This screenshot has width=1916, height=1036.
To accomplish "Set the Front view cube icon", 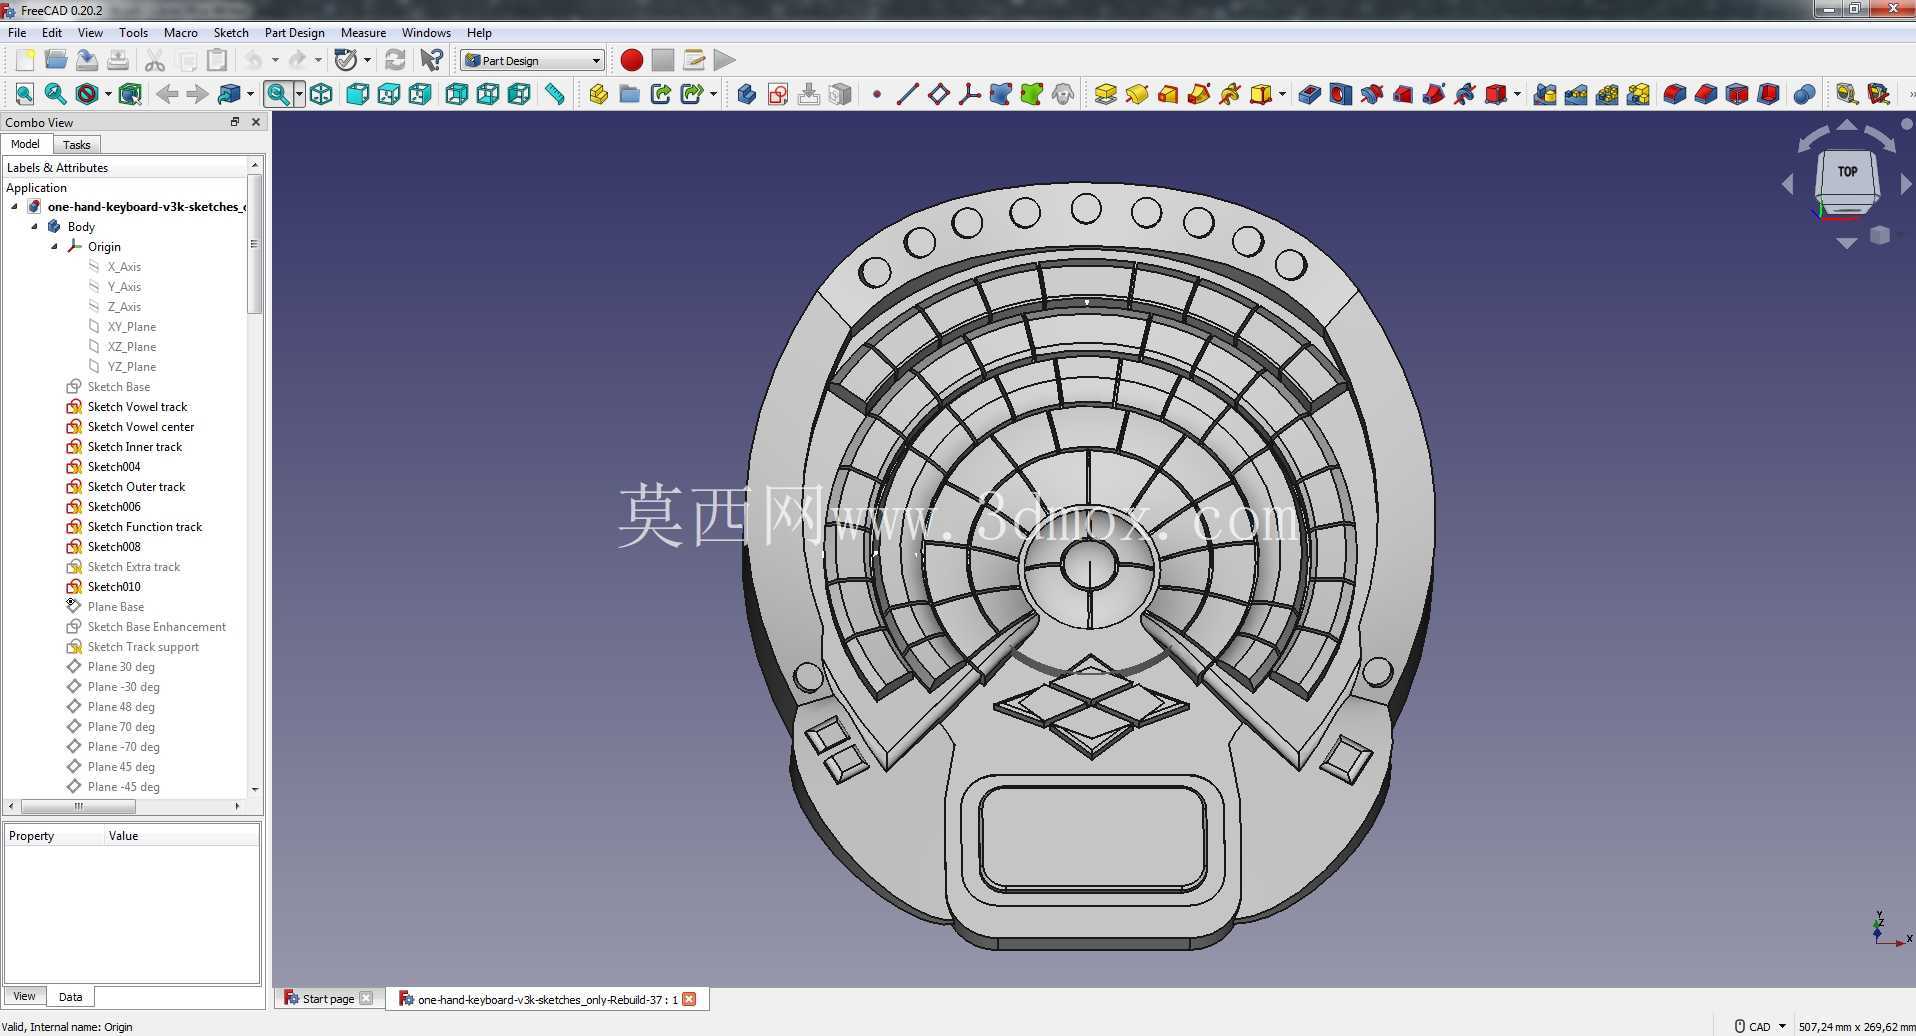I will [x=357, y=94].
